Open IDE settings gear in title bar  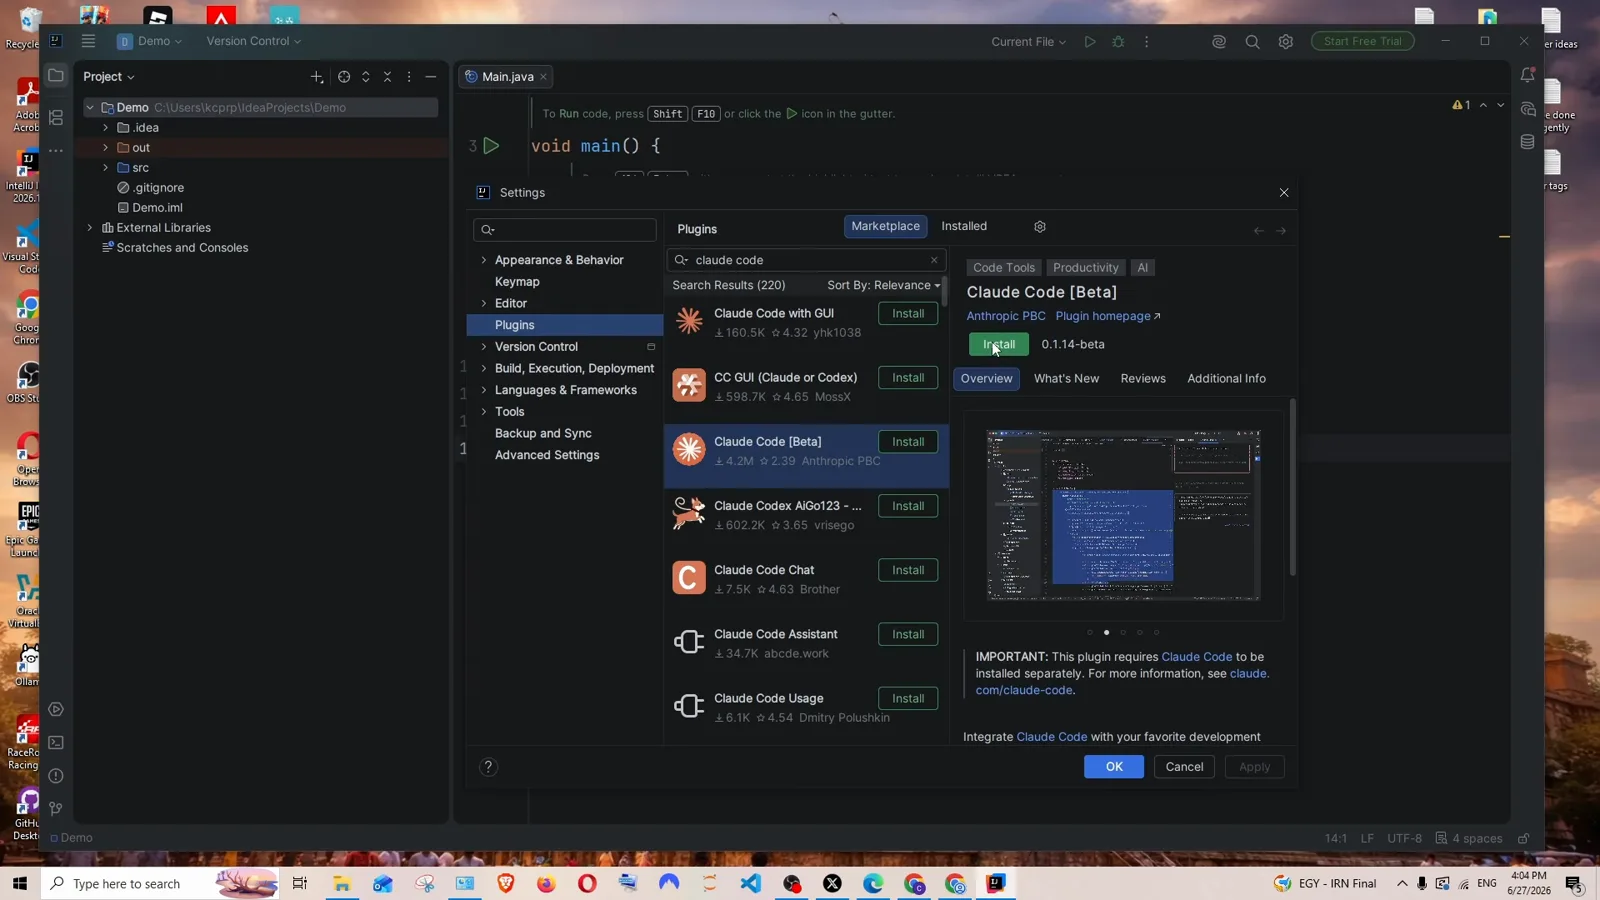(x=1286, y=42)
